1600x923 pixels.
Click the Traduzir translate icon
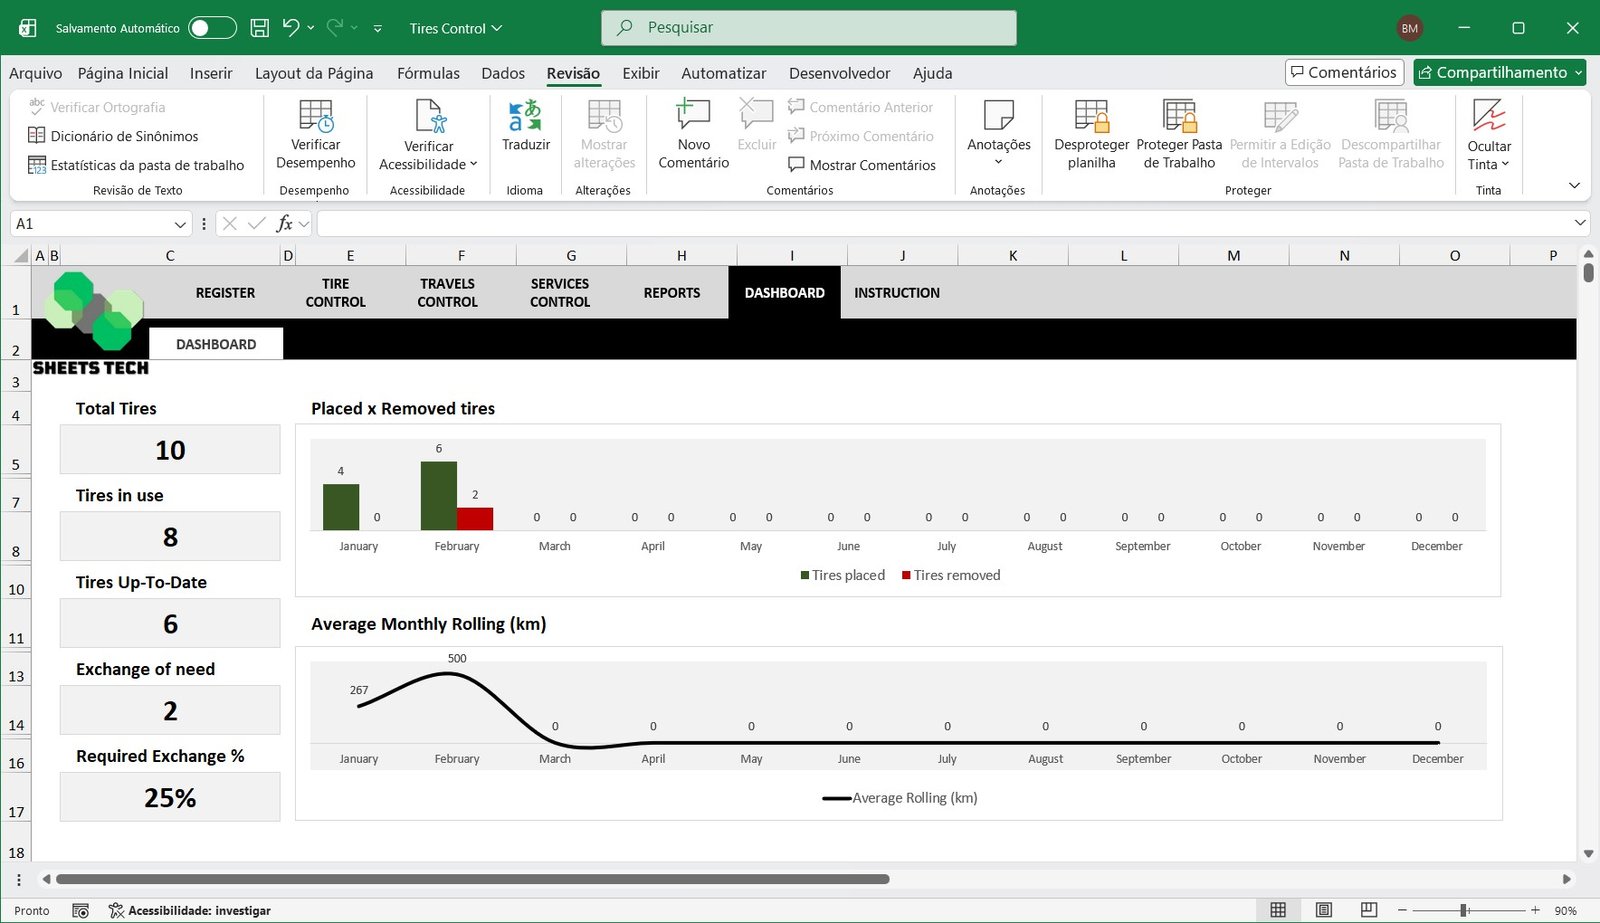coord(525,117)
